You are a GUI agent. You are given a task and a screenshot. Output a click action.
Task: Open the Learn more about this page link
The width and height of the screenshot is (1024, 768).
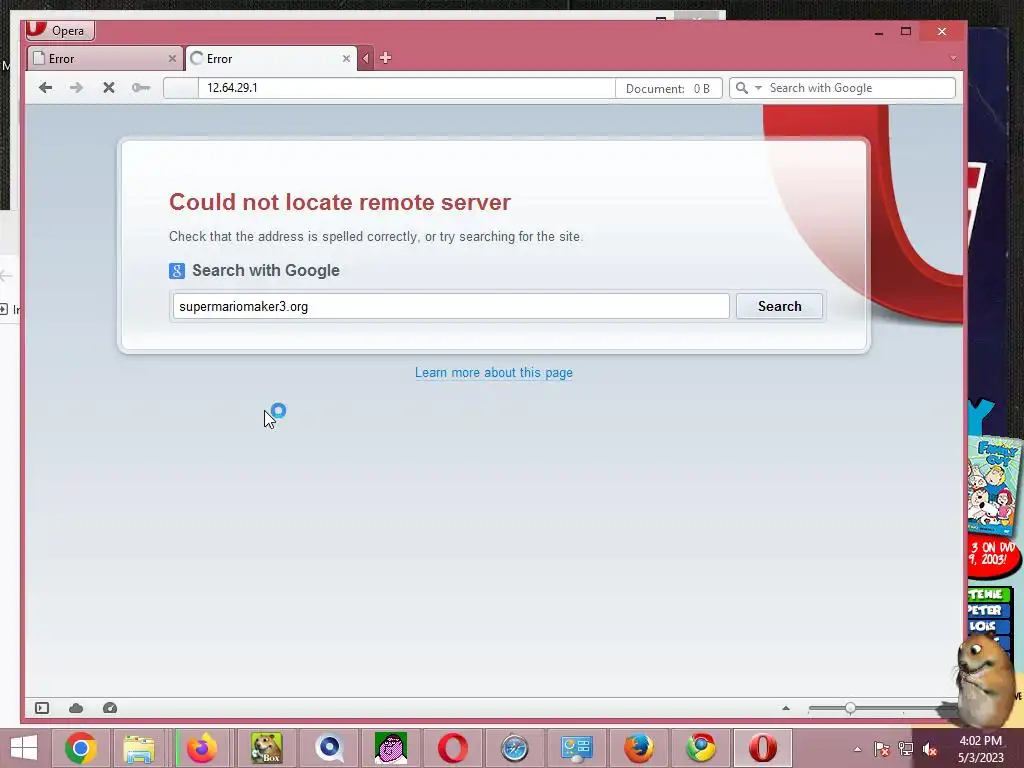494,373
